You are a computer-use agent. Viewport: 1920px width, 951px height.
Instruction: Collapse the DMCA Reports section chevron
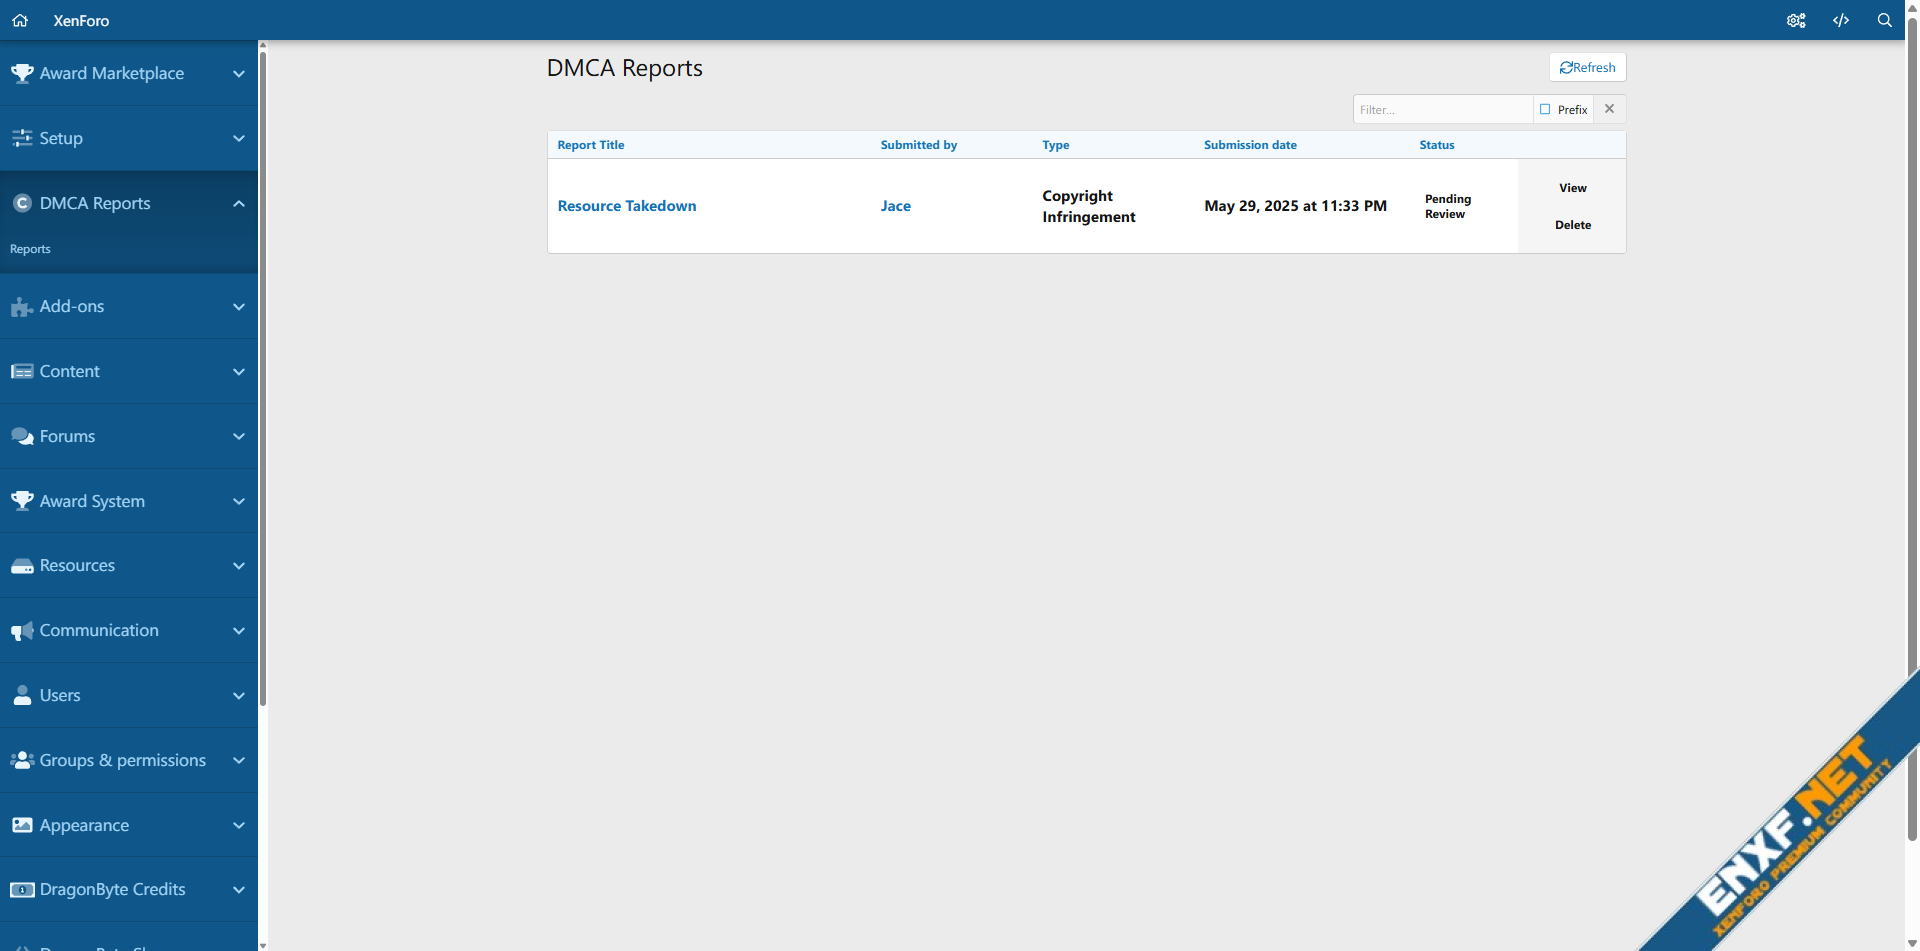[239, 203]
